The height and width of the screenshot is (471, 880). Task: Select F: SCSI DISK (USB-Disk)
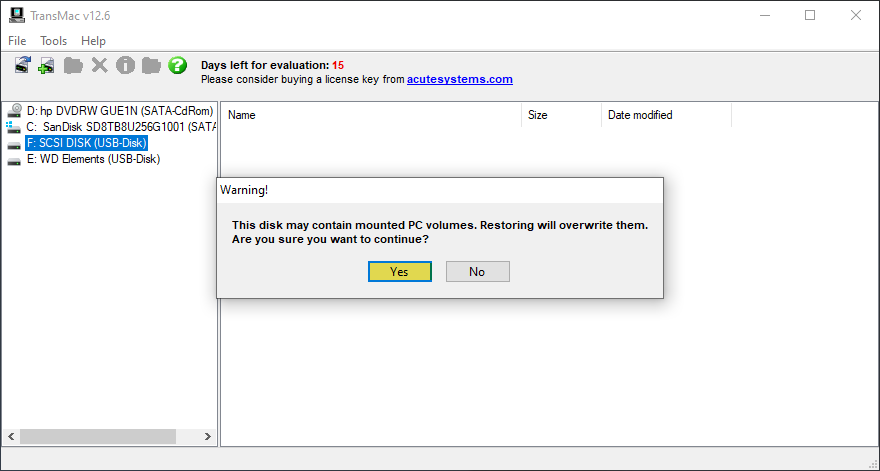pos(86,143)
